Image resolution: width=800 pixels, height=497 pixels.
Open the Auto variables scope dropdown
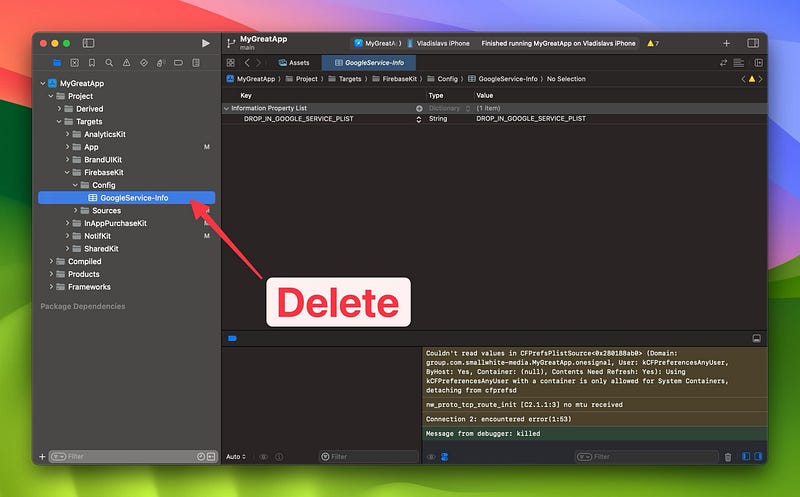[x=236, y=457]
